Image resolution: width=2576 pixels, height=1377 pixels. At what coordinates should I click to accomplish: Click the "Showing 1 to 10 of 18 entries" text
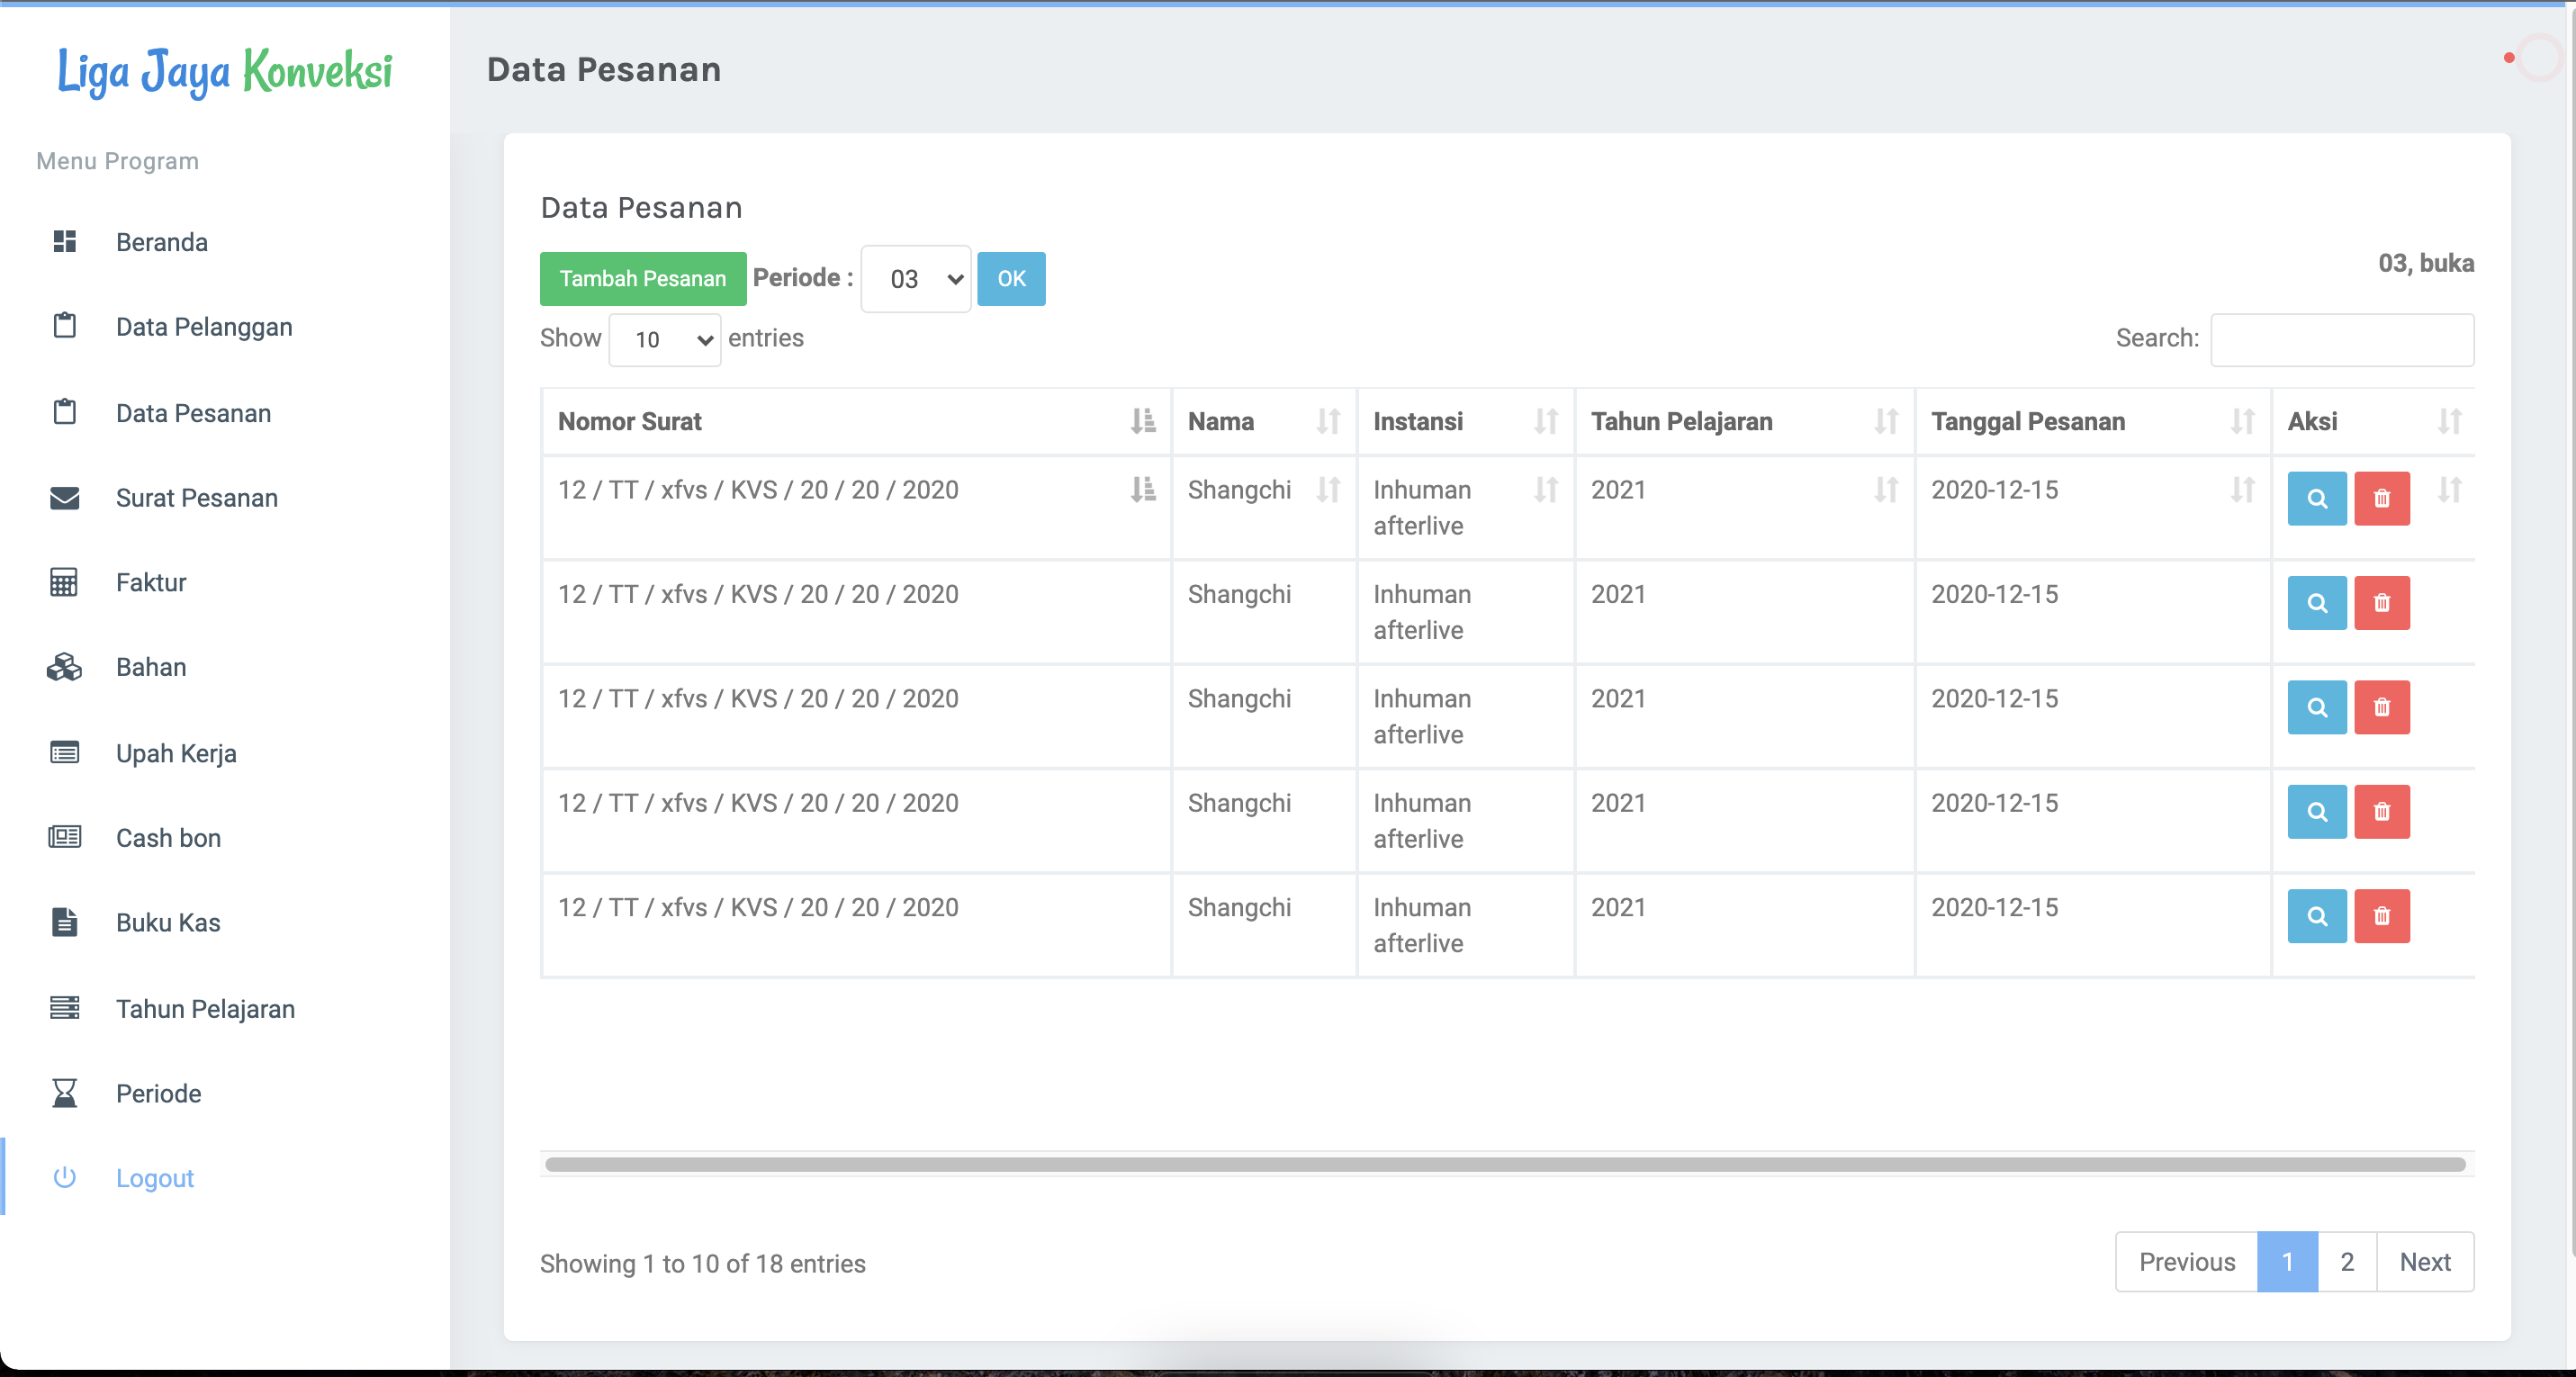point(703,1264)
